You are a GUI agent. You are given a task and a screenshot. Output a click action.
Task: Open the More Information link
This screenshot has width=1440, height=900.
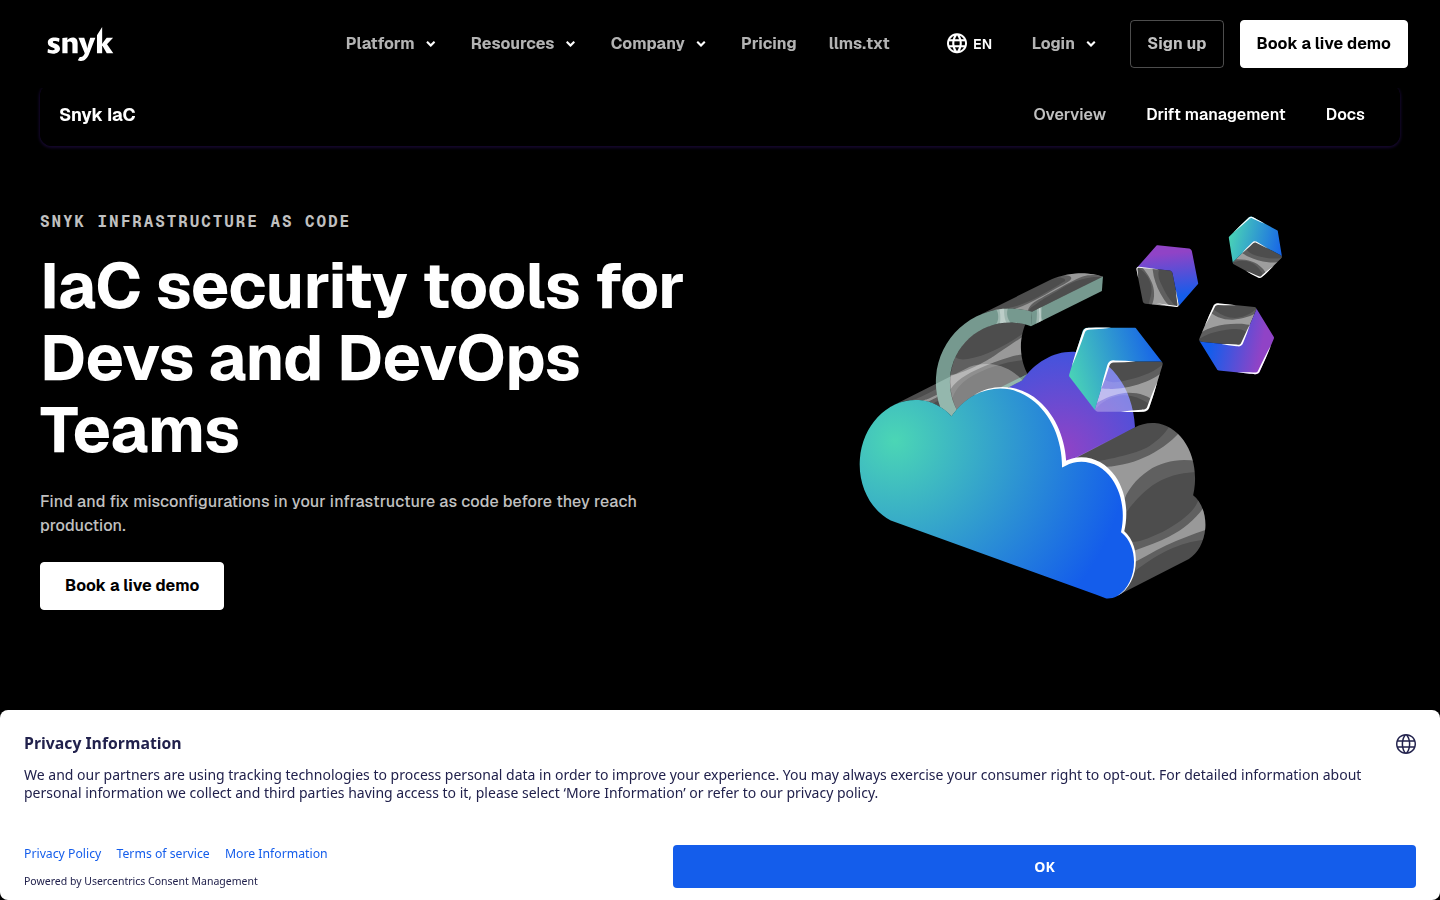coord(276,854)
